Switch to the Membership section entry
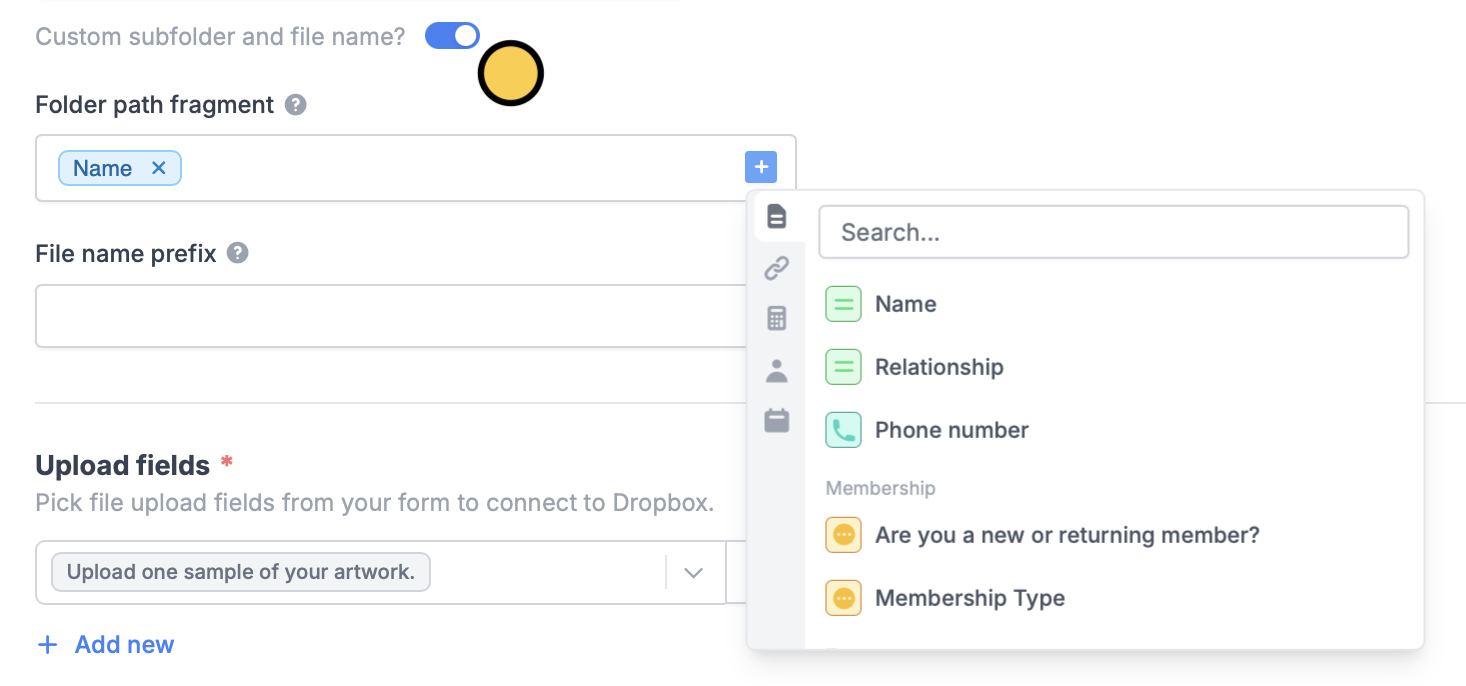 (x=880, y=488)
